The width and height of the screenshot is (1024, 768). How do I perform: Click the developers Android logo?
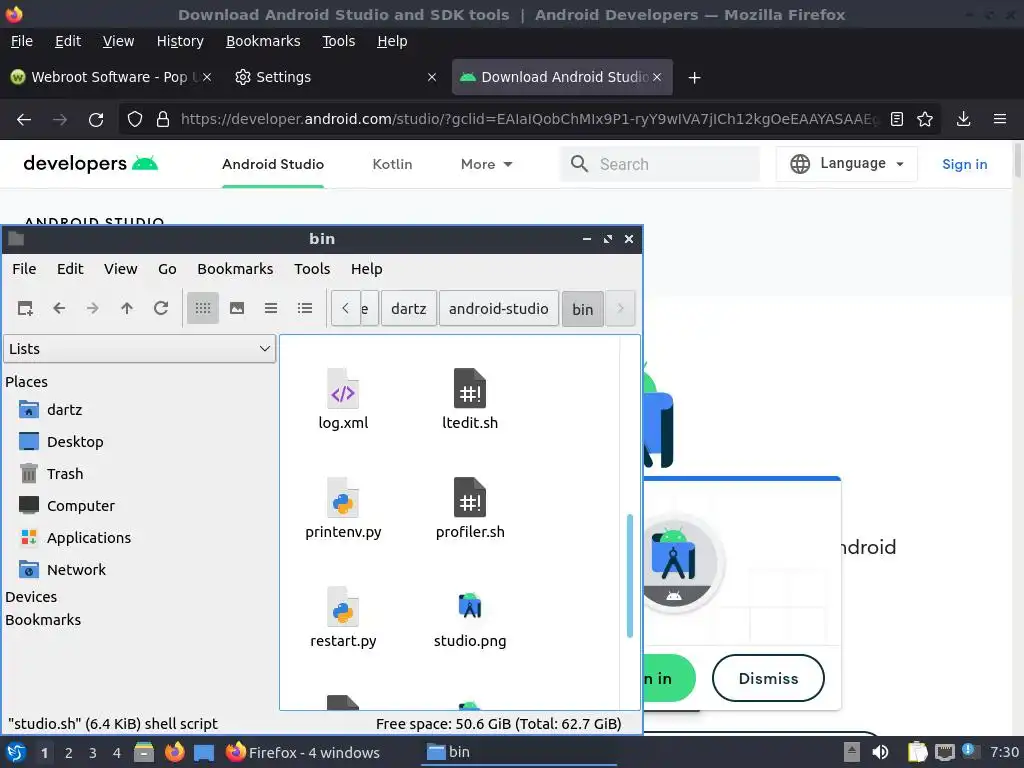pos(90,163)
